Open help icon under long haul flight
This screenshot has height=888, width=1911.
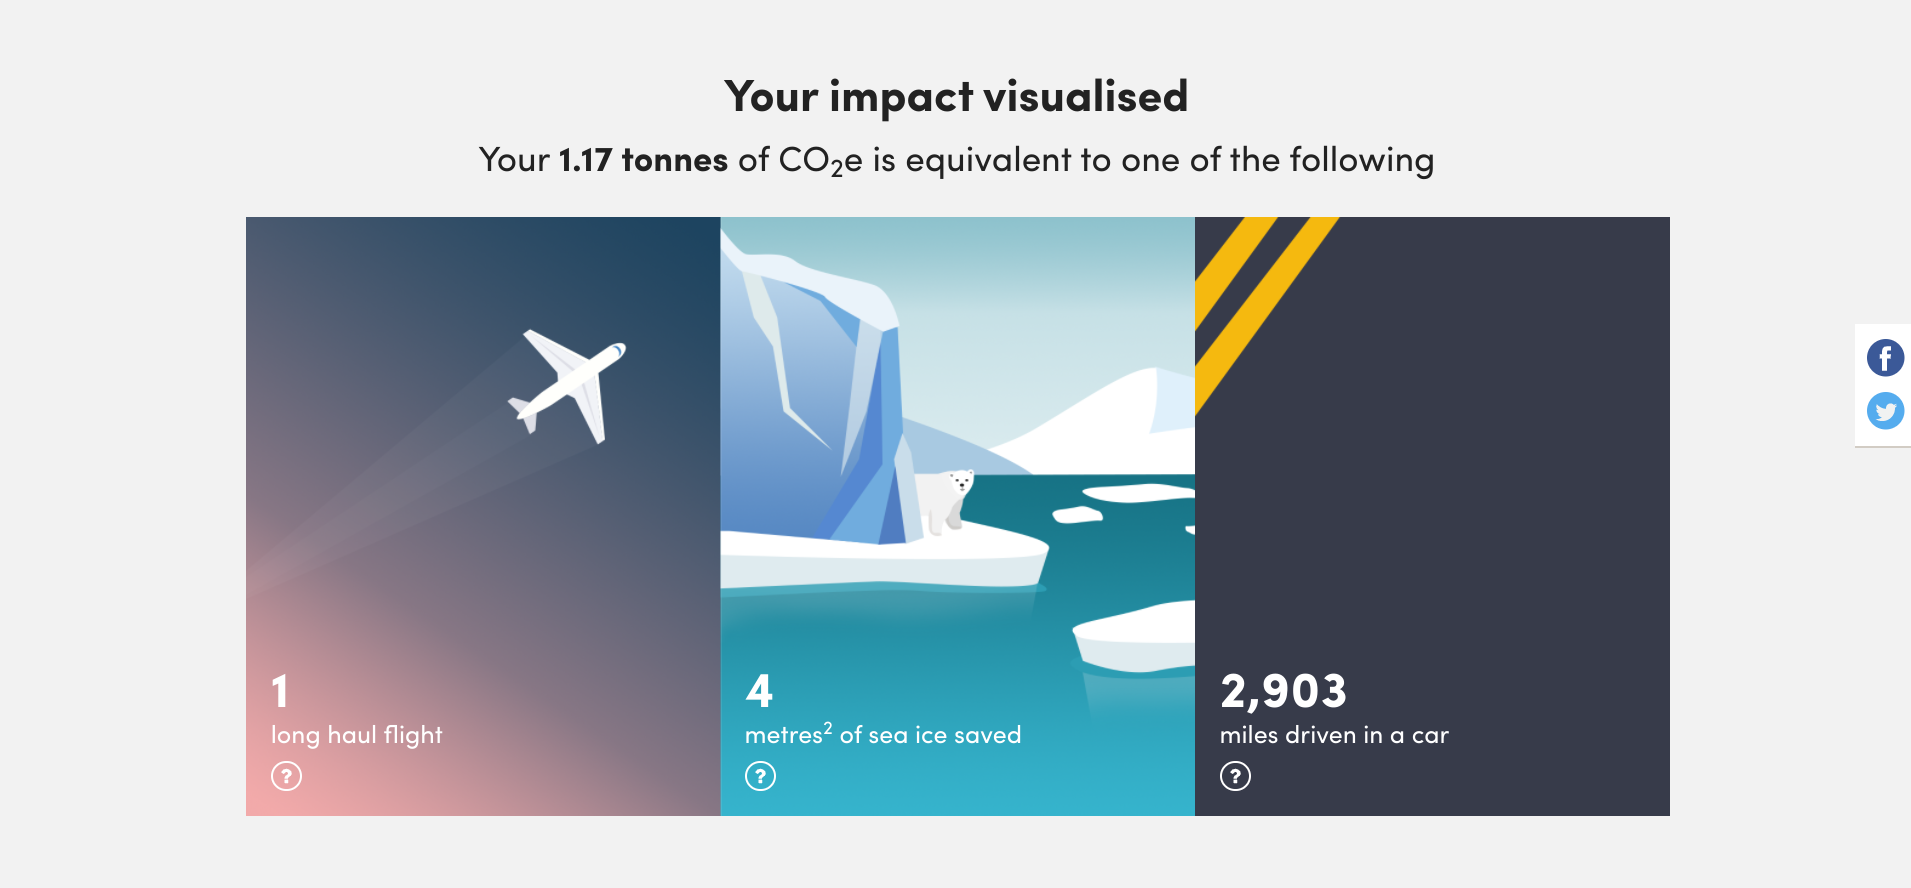[x=286, y=776]
